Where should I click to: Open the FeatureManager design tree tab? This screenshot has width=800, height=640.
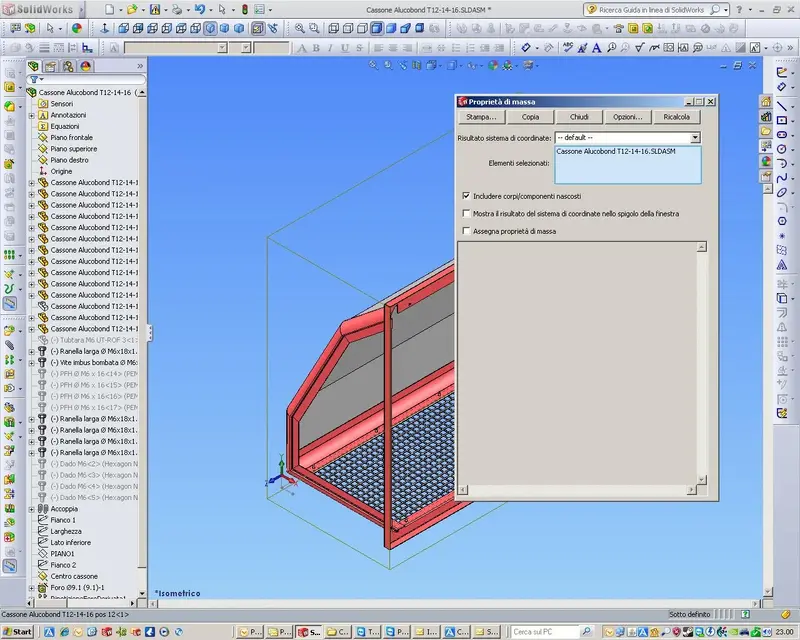34,66
